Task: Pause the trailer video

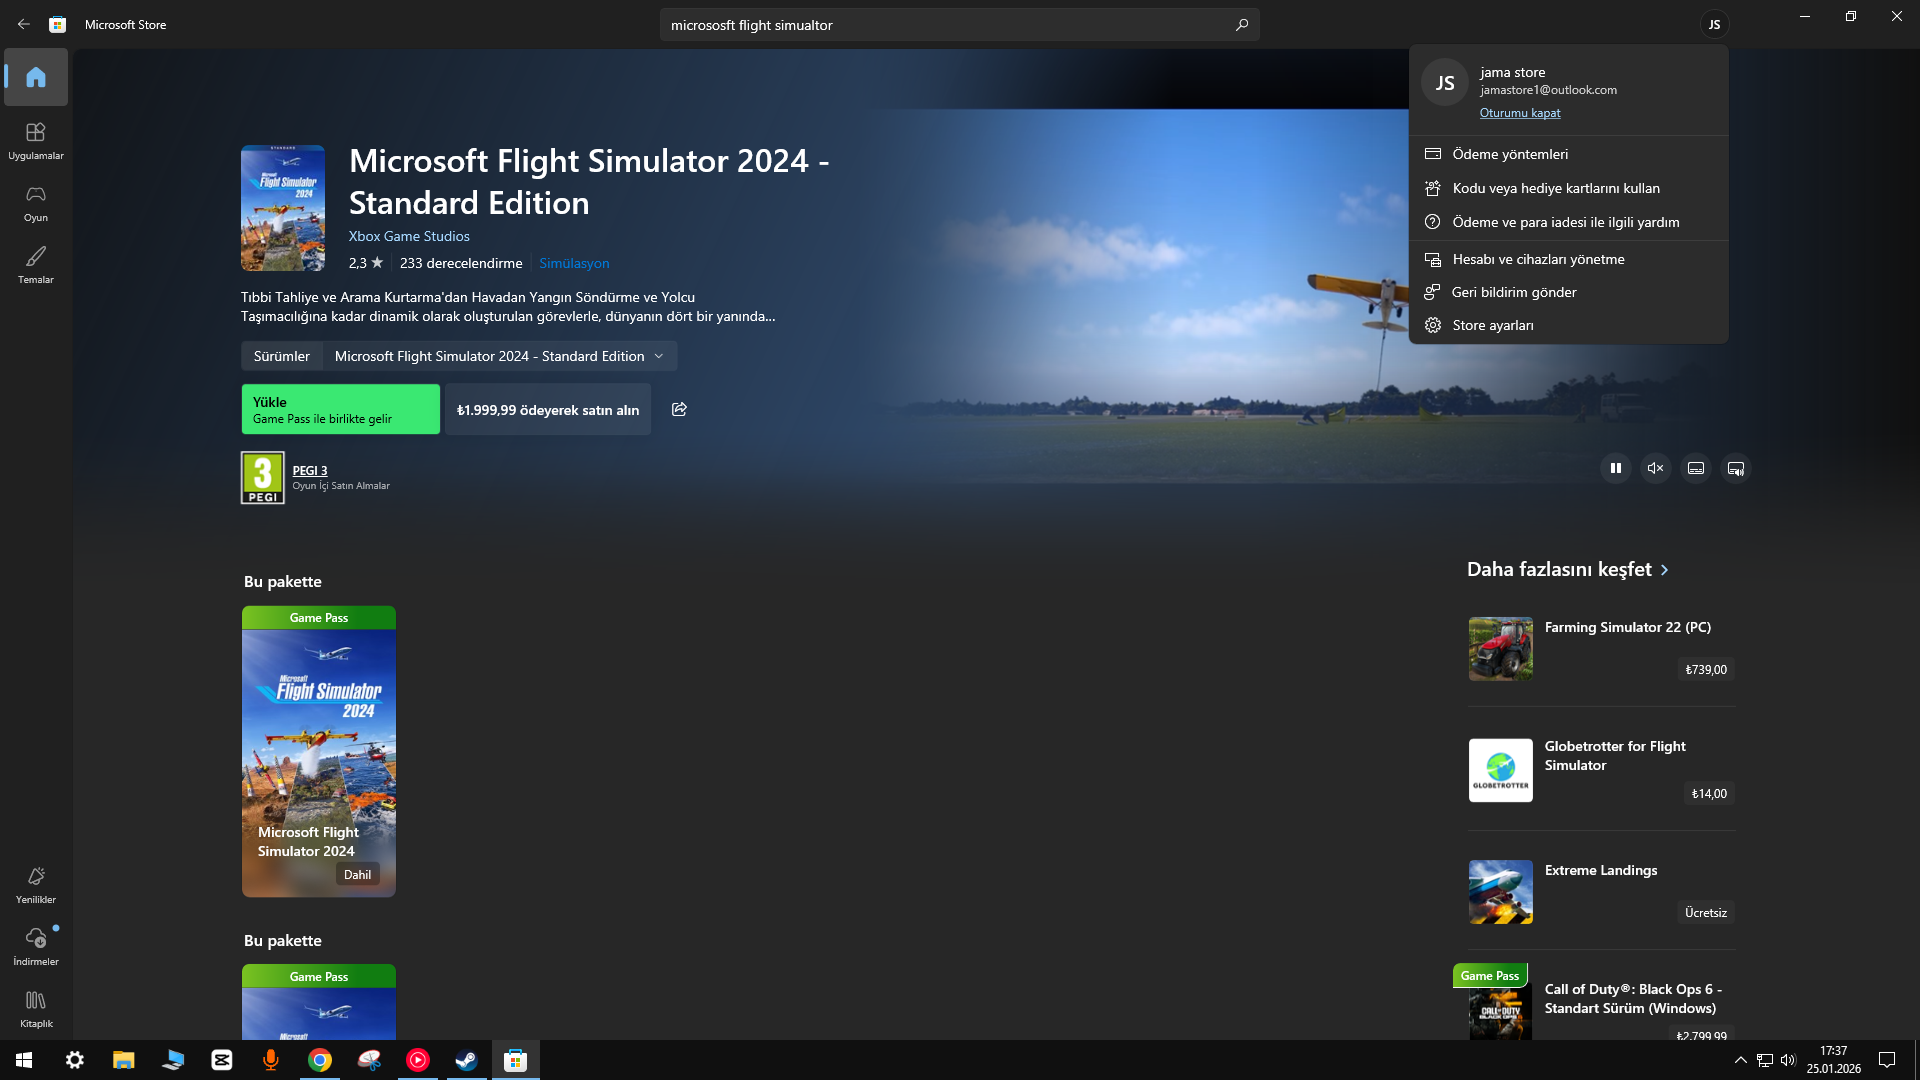Action: (1616, 468)
